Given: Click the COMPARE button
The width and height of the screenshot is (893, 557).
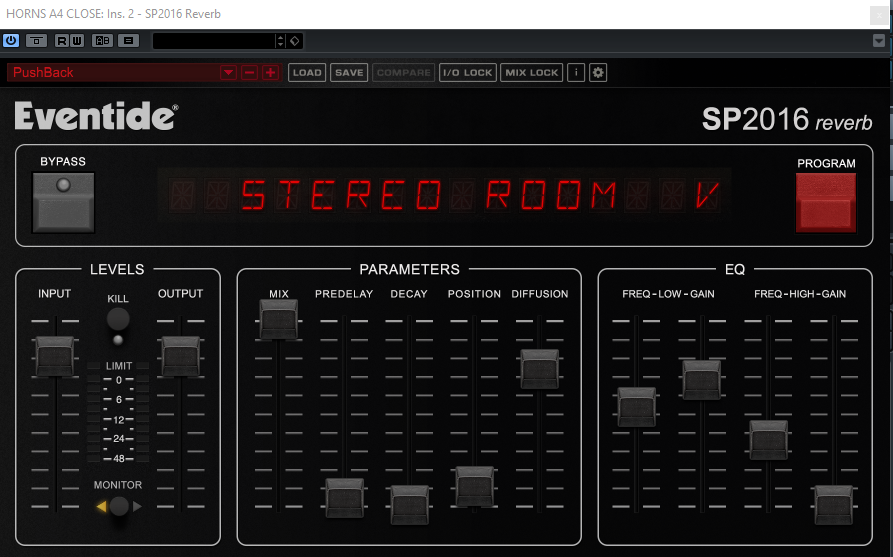Looking at the screenshot, I should click(x=404, y=72).
